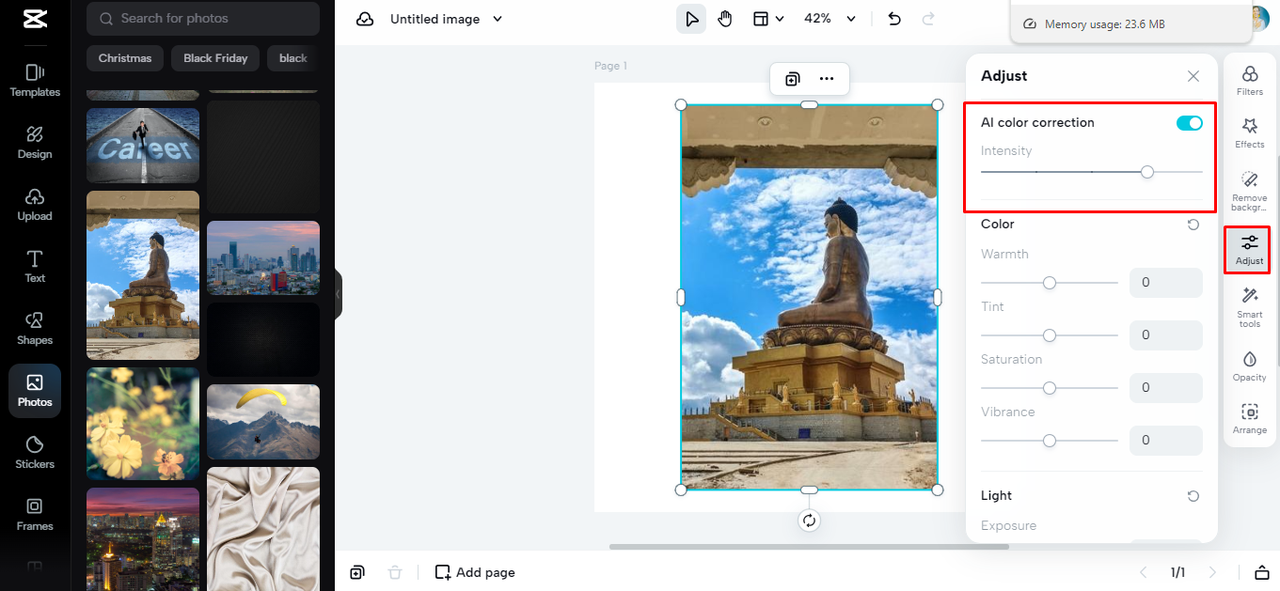The height and width of the screenshot is (591, 1280).
Task: Reset the Color adjustments
Action: [1193, 225]
